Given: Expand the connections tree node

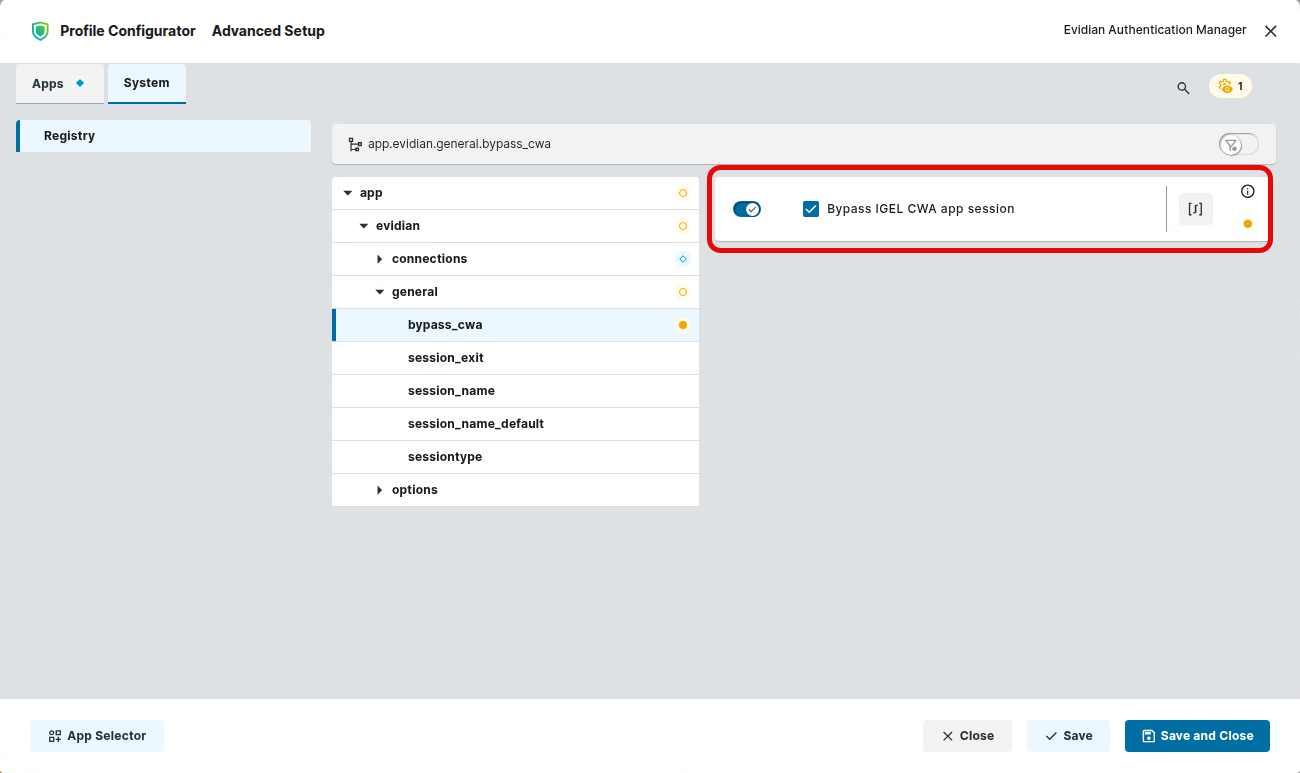Looking at the screenshot, I should point(380,259).
